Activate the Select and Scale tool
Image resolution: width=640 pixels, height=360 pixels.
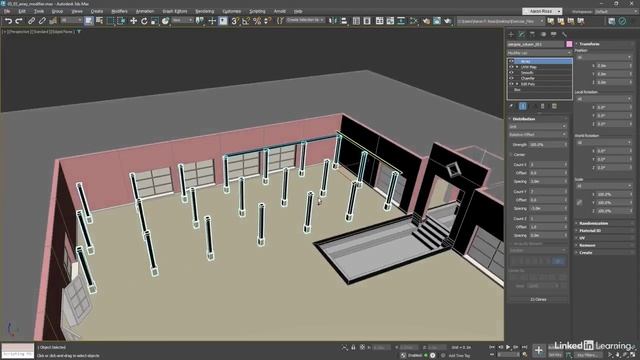(155, 21)
